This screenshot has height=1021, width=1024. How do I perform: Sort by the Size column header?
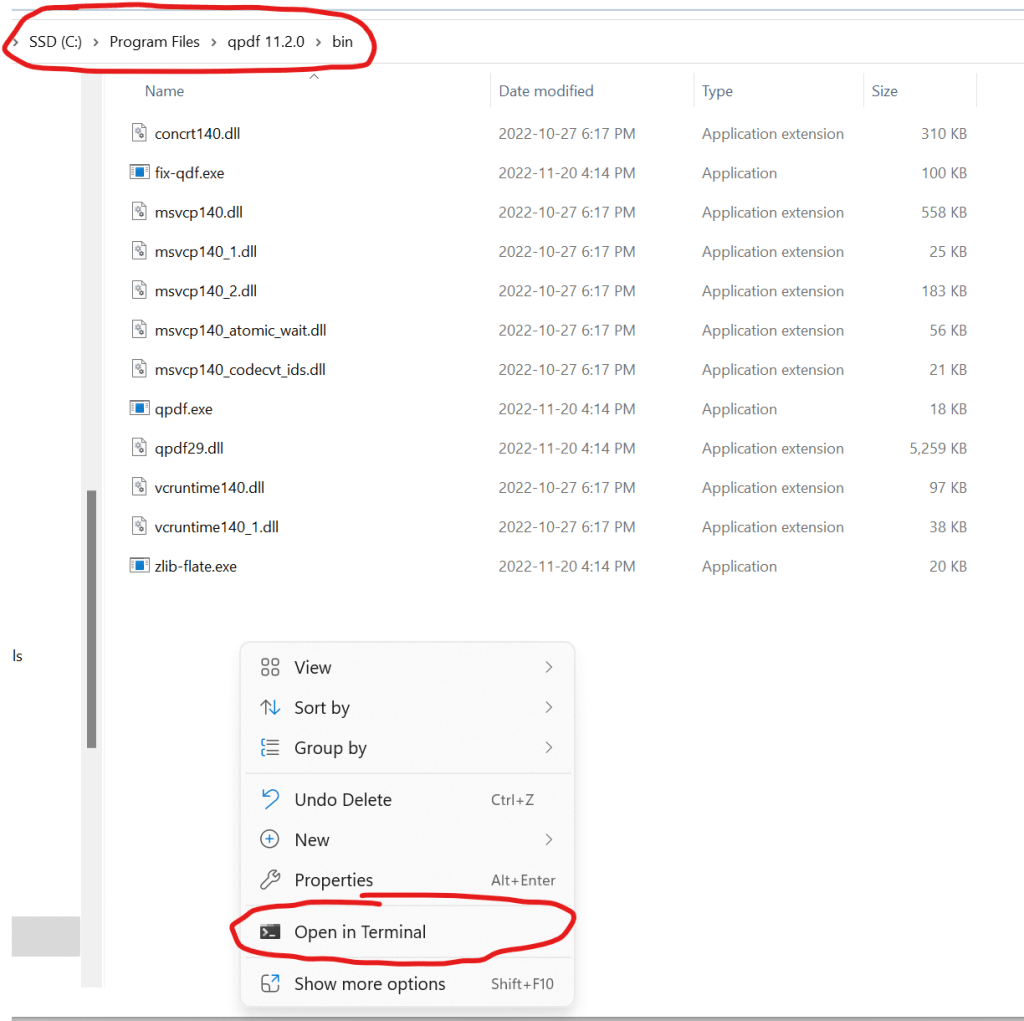[x=884, y=91]
